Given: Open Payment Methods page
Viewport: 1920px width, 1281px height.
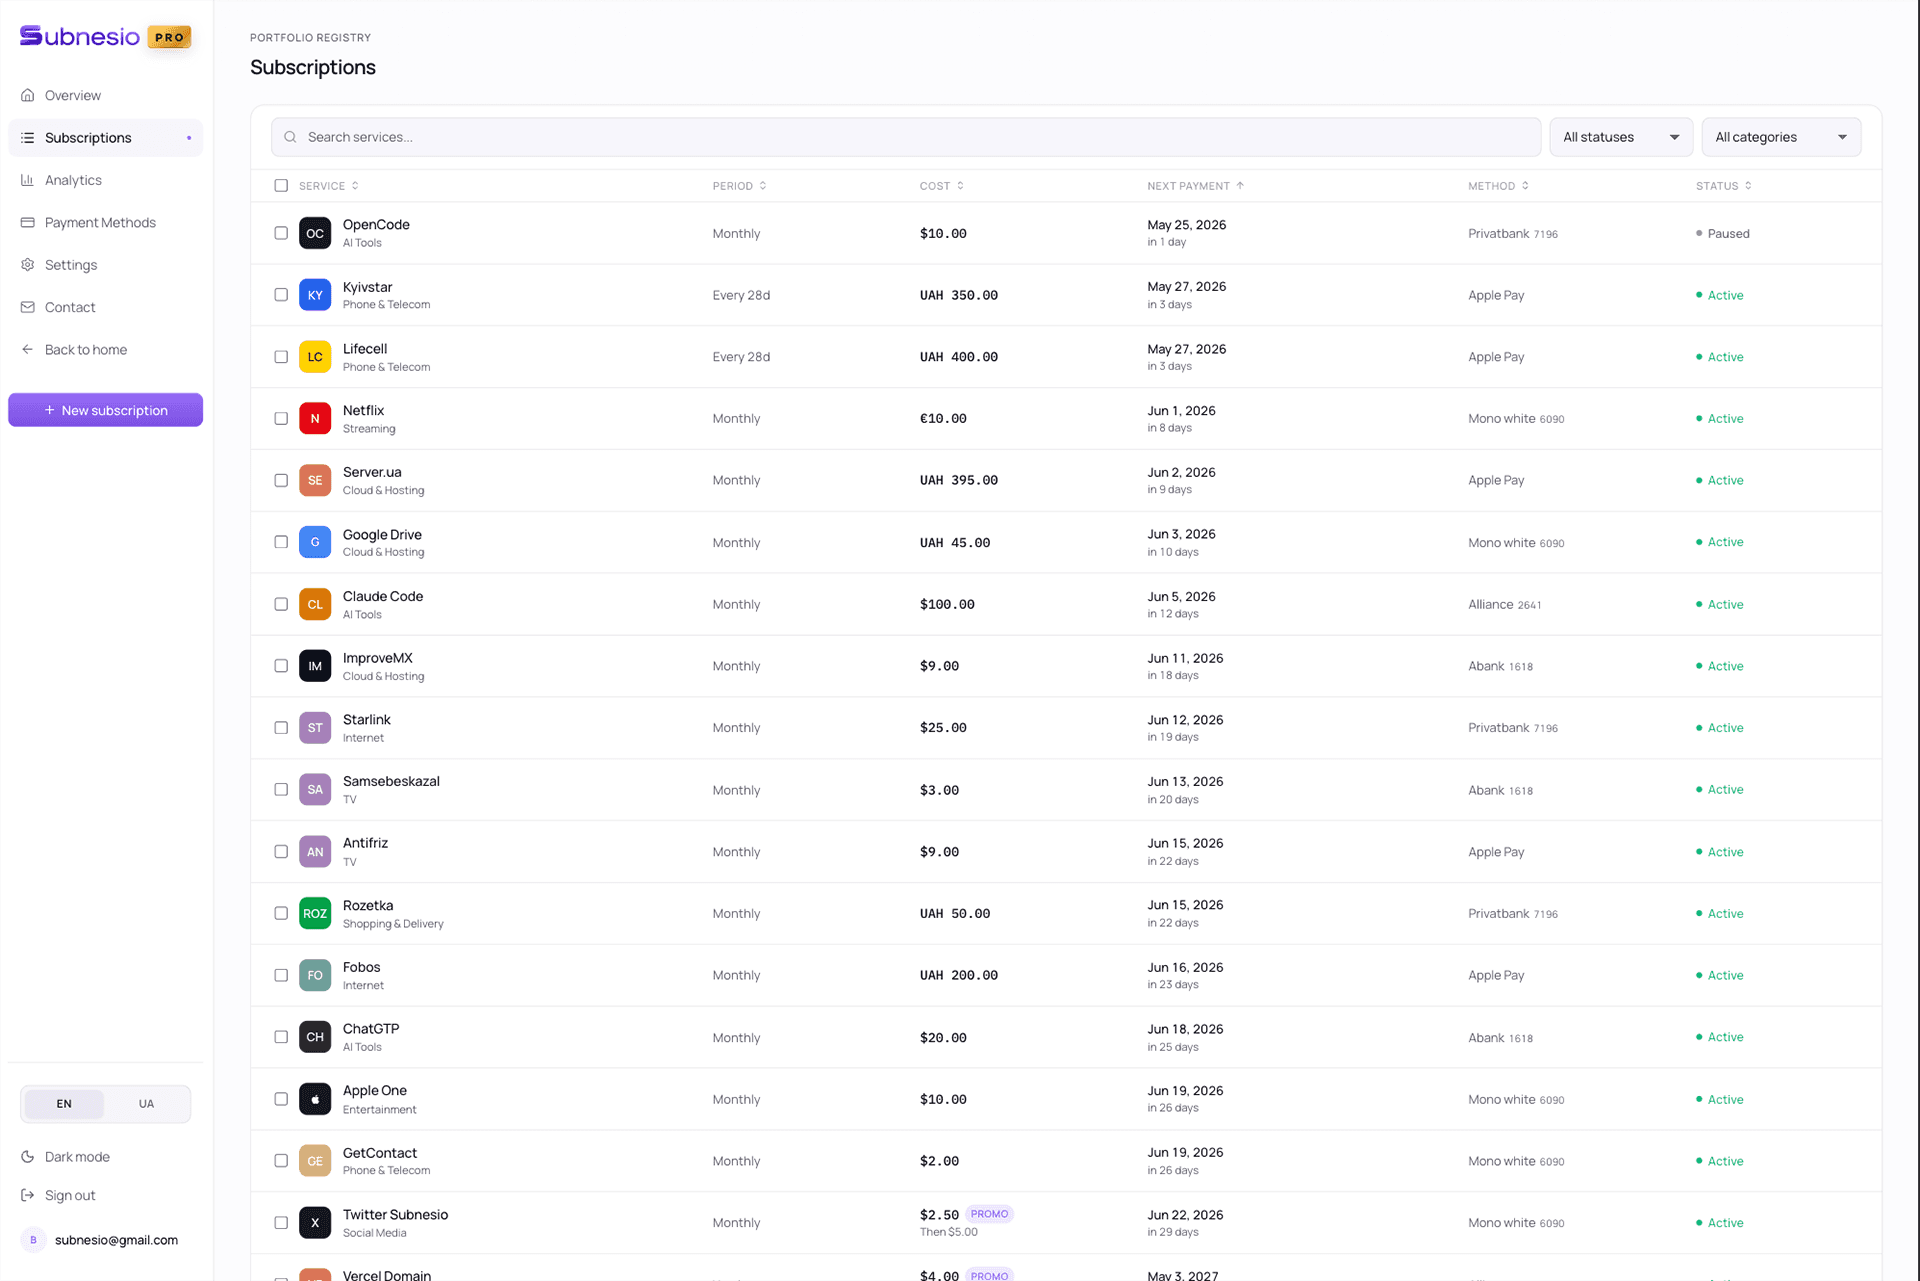Looking at the screenshot, I should [x=105, y=222].
